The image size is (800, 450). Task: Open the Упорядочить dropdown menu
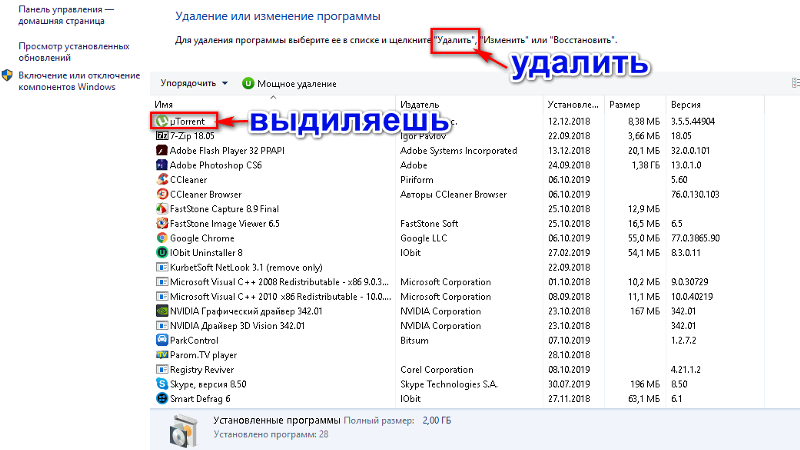click(194, 83)
